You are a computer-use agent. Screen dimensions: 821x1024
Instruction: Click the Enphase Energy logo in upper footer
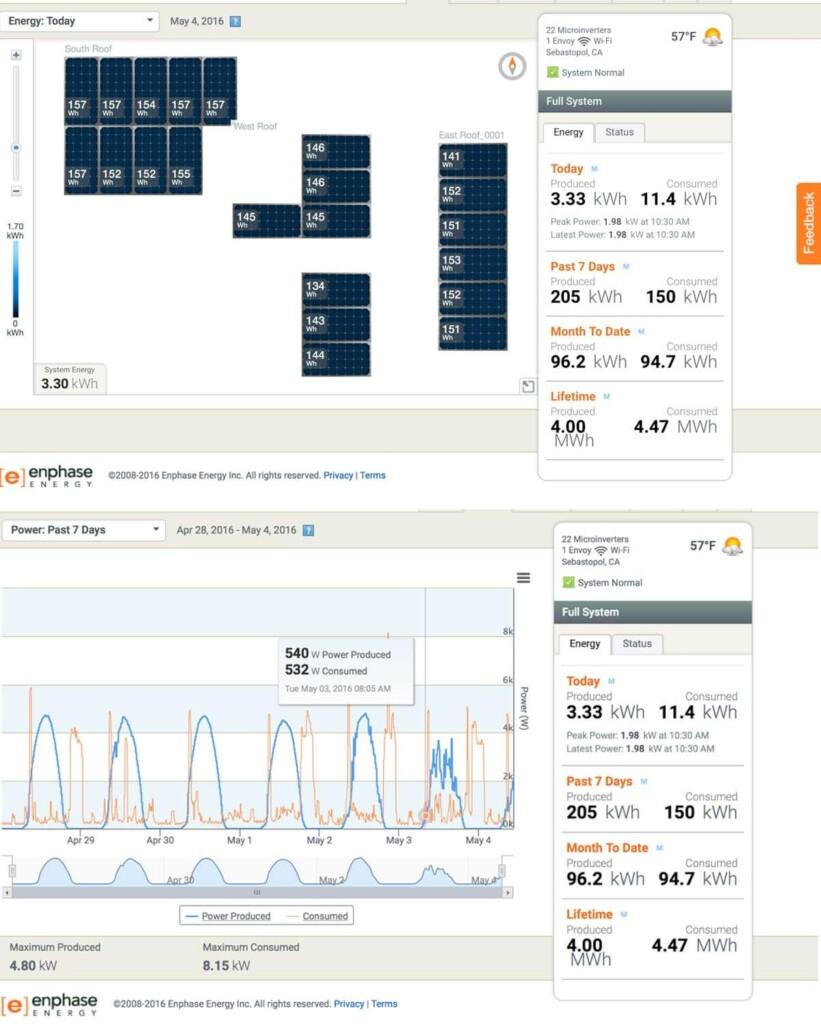click(x=47, y=476)
